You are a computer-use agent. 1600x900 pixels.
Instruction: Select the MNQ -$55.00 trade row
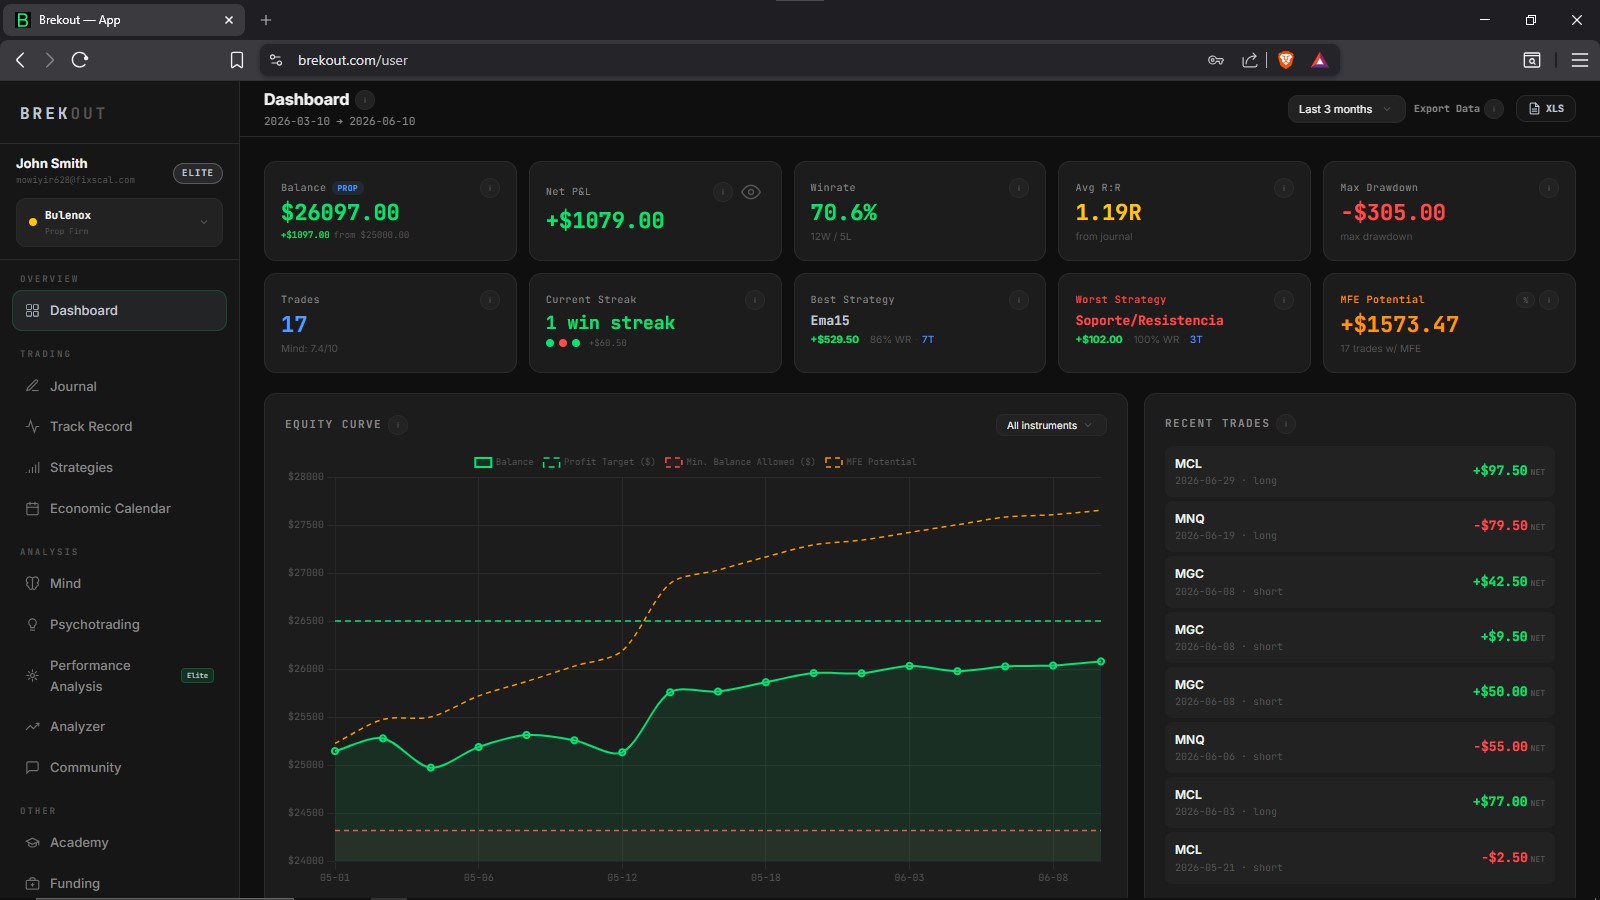tap(1360, 747)
